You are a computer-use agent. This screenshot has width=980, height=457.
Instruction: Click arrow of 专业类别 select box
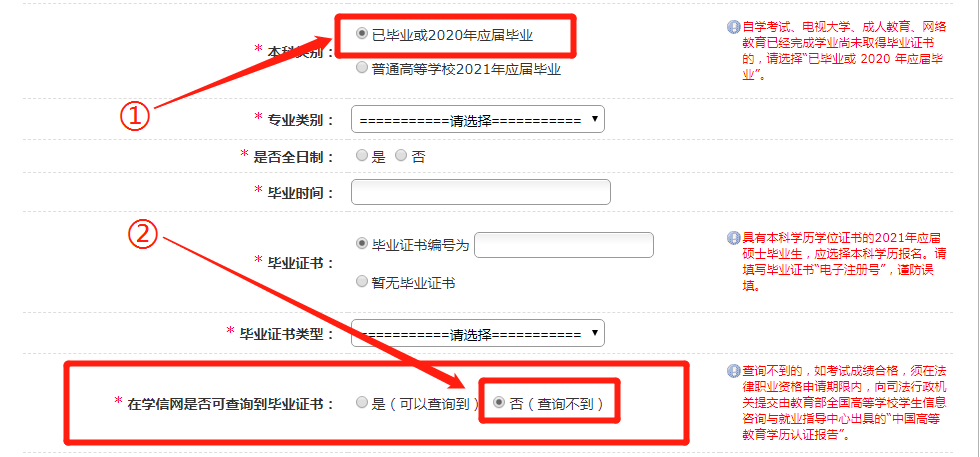(x=594, y=118)
